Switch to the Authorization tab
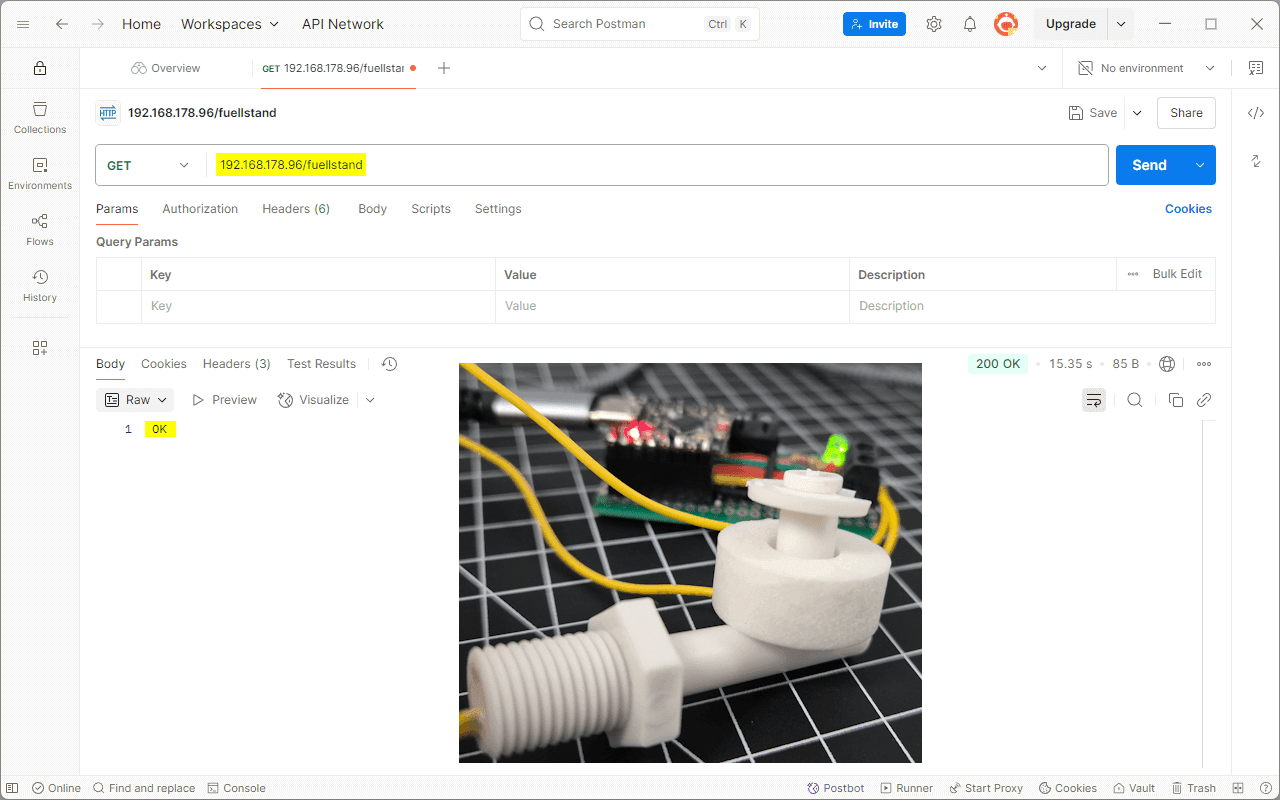The width and height of the screenshot is (1280, 800). click(x=200, y=209)
